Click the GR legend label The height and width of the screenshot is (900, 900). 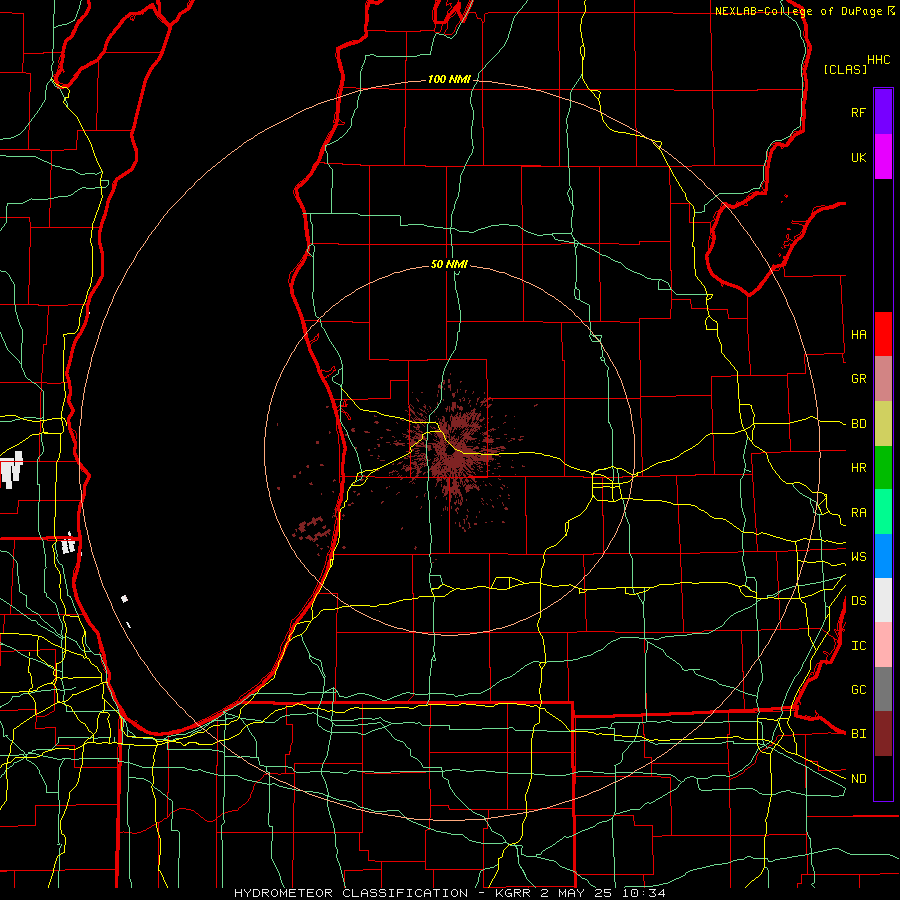[x=858, y=379]
